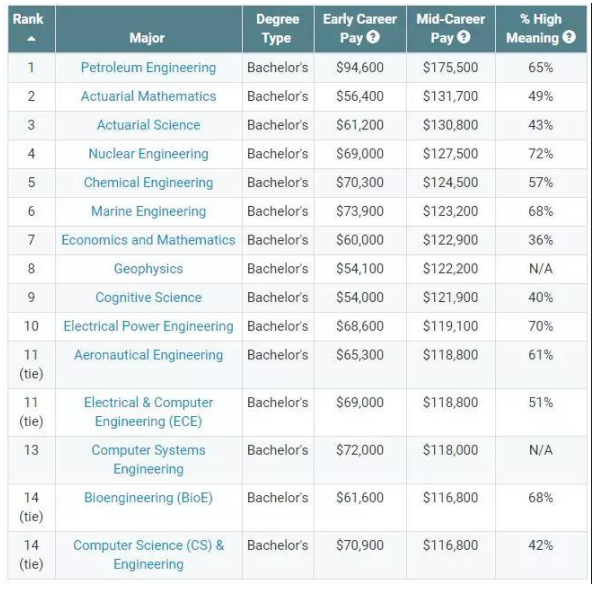This screenshot has width=594, height=594.
Task: Open the Electrical Power Engineering link
Action: pos(148,326)
